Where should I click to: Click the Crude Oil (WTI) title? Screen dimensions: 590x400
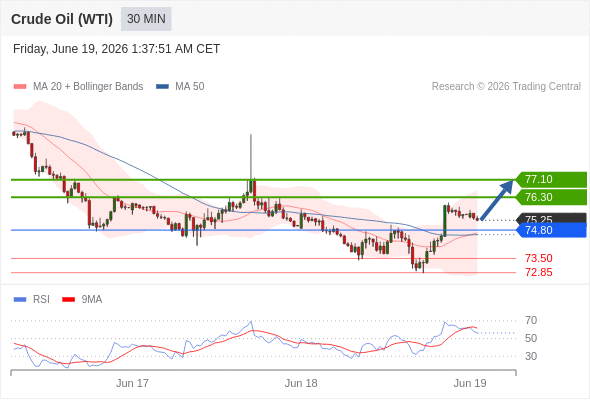[62, 19]
